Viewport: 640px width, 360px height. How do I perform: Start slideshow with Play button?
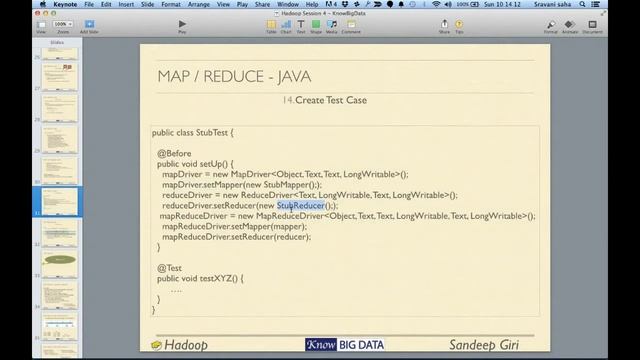(182, 24)
